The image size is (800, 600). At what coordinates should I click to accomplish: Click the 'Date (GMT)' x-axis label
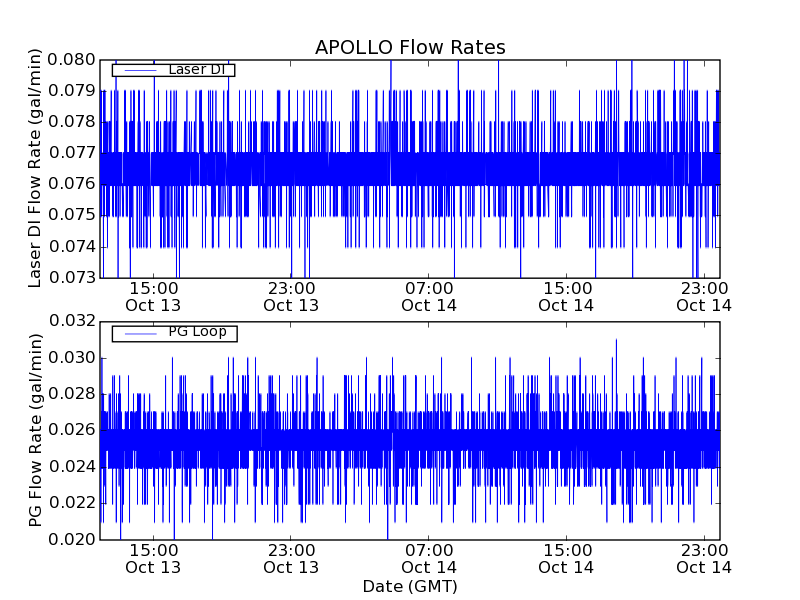pyautogui.click(x=410, y=587)
